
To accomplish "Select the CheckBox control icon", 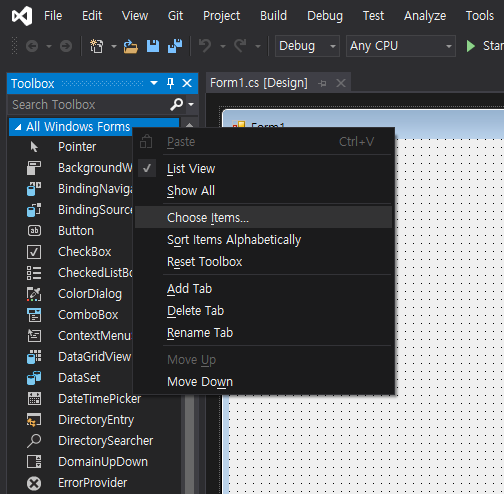I will pos(34,252).
